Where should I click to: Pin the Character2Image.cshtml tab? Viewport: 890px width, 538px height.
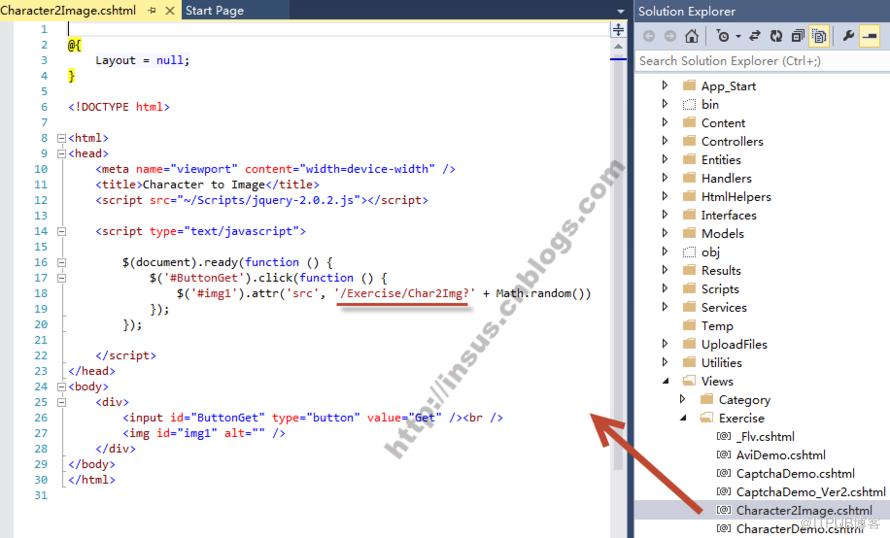coord(152,10)
